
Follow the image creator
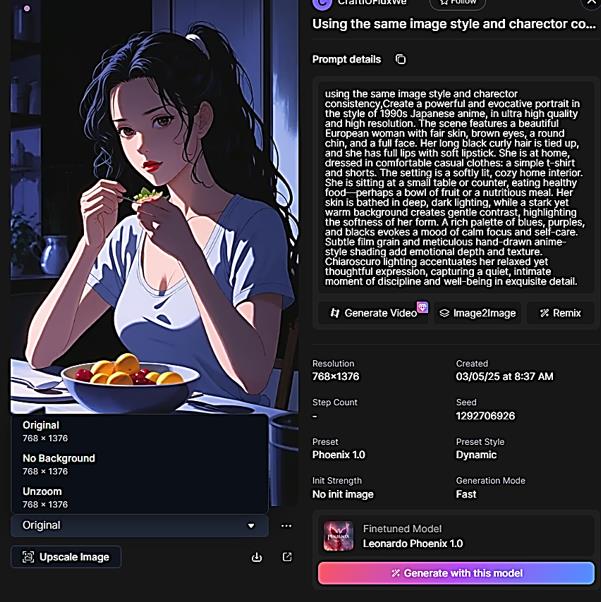pyautogui.click(x=457, y=3)
